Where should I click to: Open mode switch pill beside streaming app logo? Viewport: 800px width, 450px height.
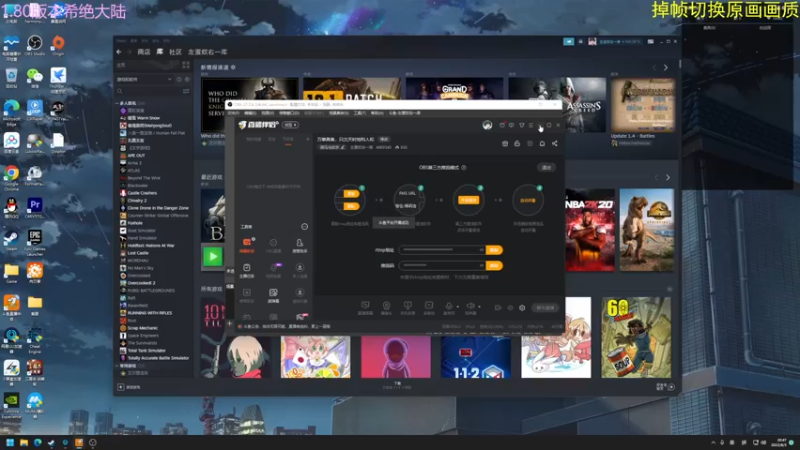click(x=290, y=125)
